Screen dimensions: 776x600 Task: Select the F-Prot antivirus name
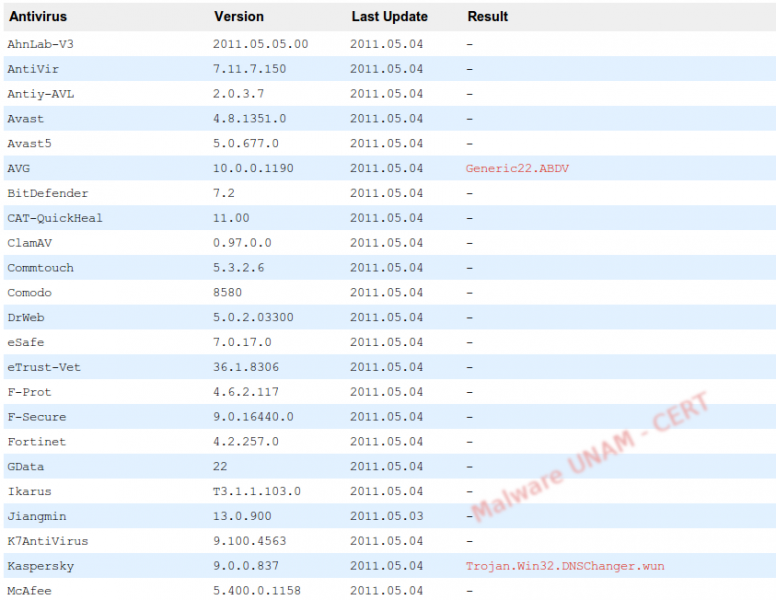(29, 392)
